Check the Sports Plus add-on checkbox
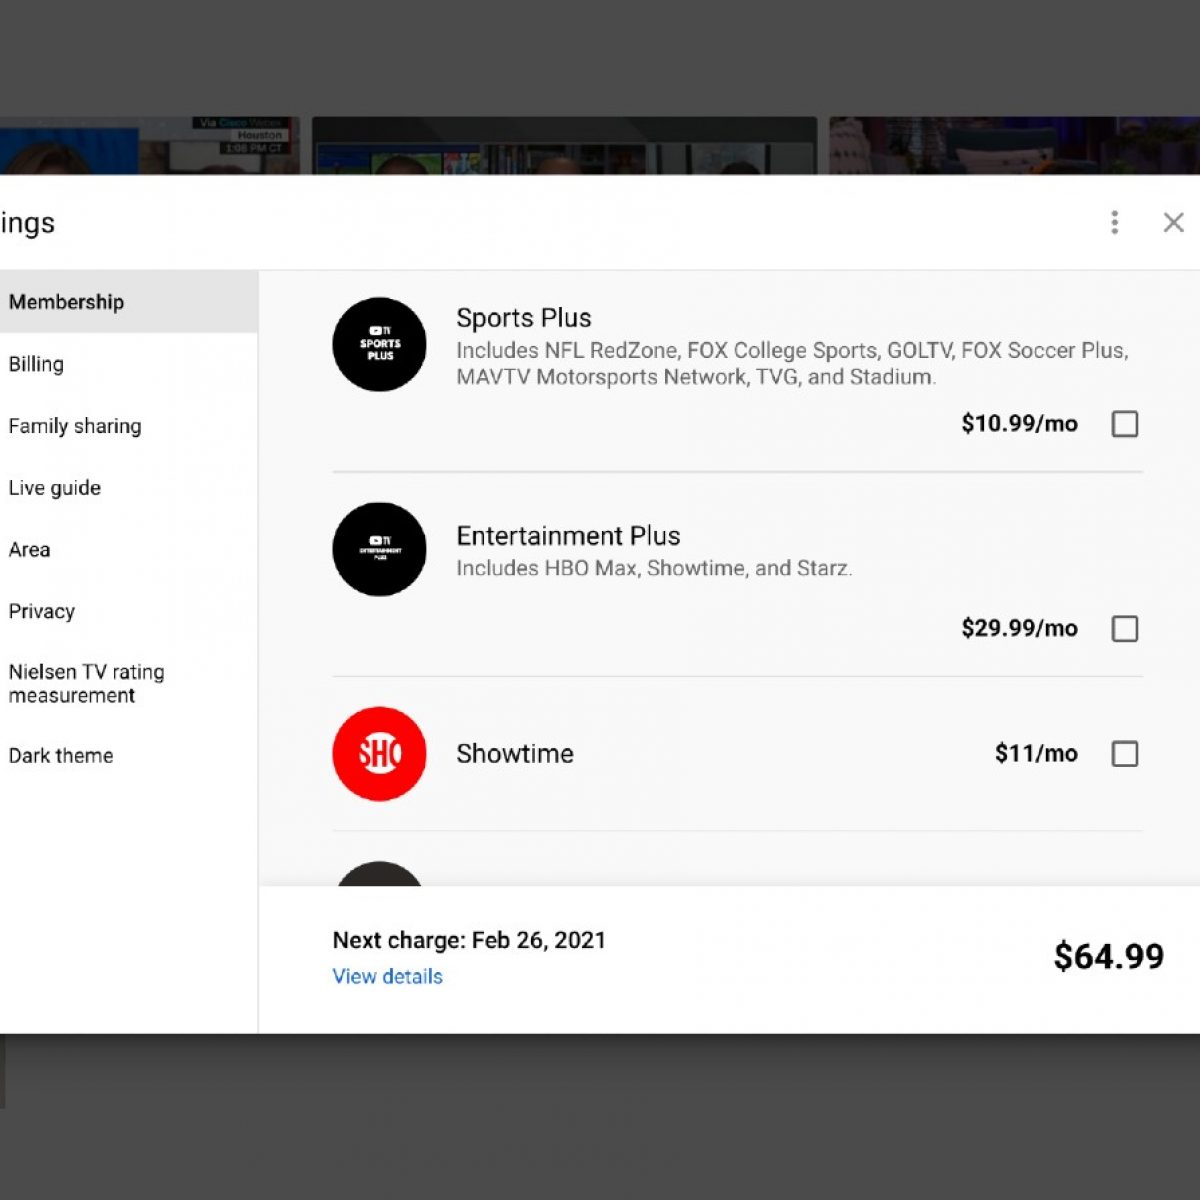The width and height of the screenshot is (1200, 1200). [x=1125, y=424]
